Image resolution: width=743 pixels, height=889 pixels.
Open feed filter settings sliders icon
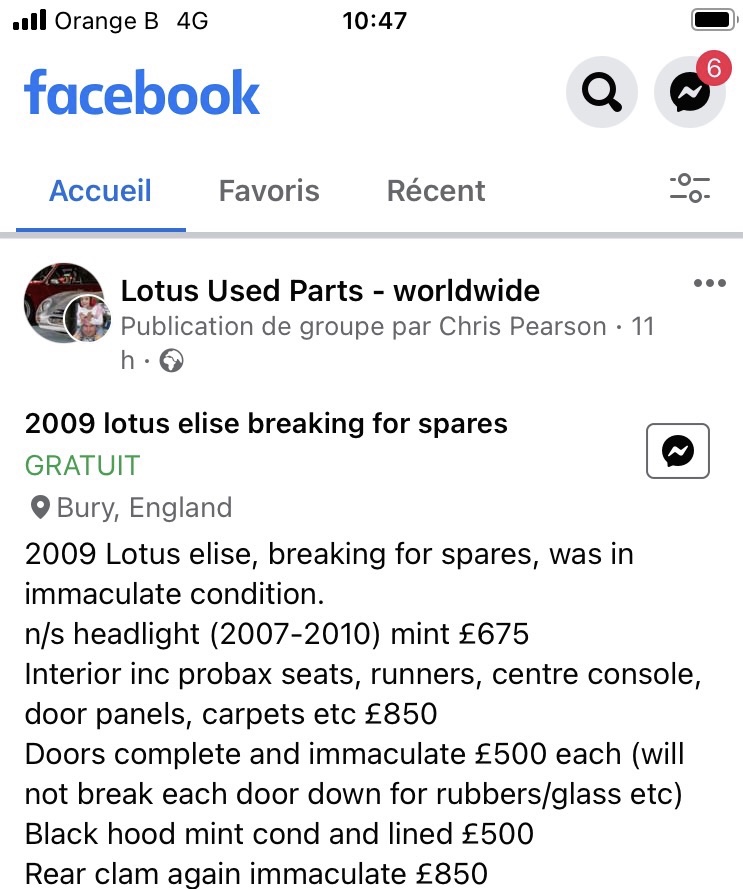pos(689,189)
